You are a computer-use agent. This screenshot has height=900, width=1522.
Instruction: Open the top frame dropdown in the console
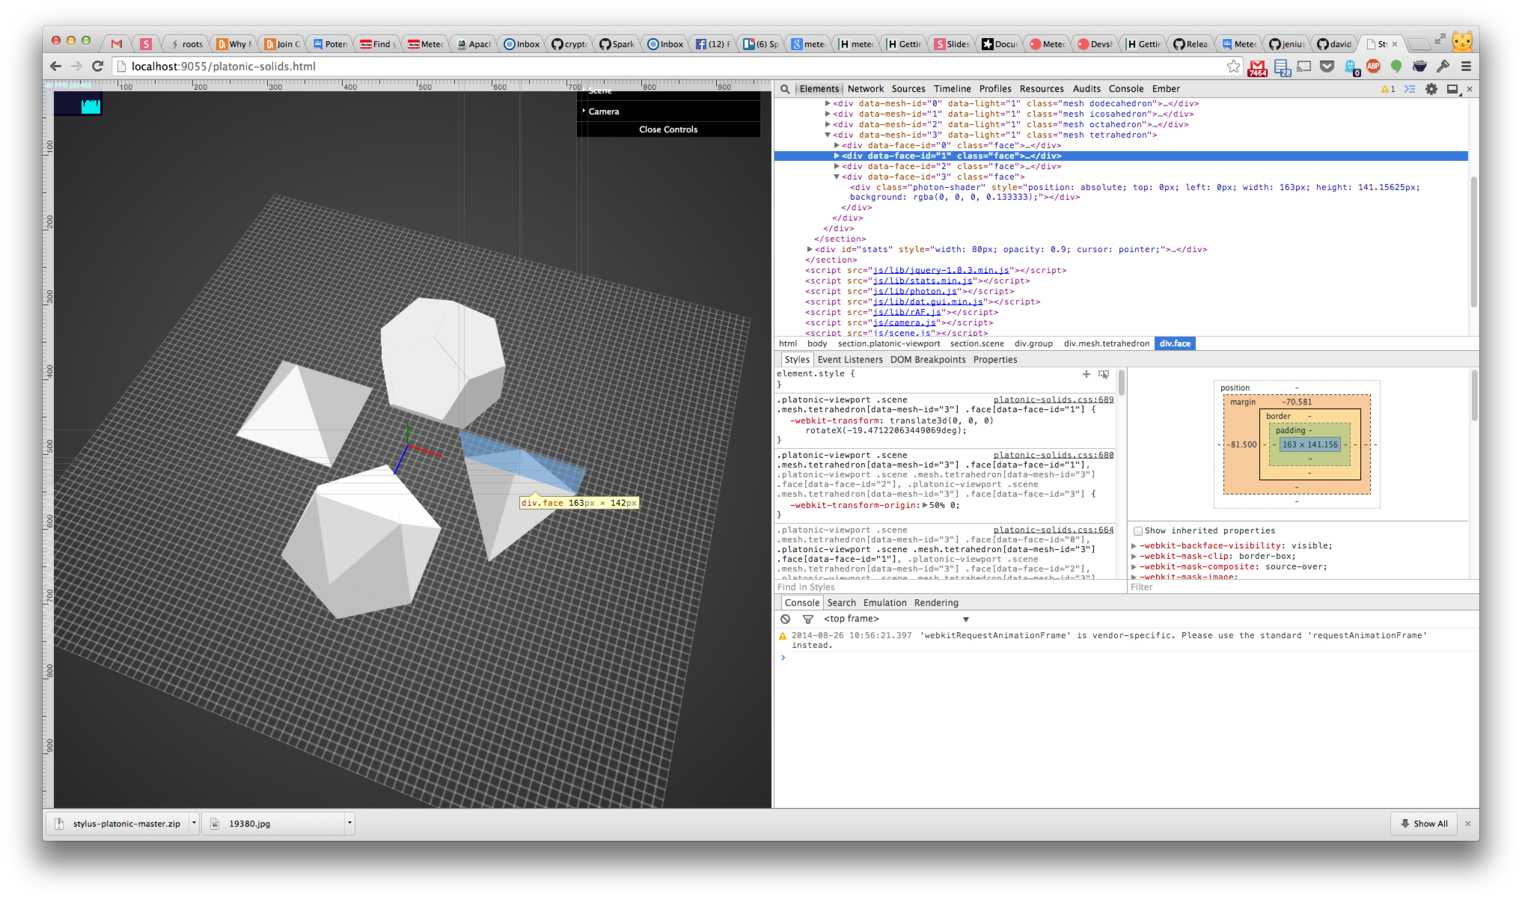(x=896, y=619)
